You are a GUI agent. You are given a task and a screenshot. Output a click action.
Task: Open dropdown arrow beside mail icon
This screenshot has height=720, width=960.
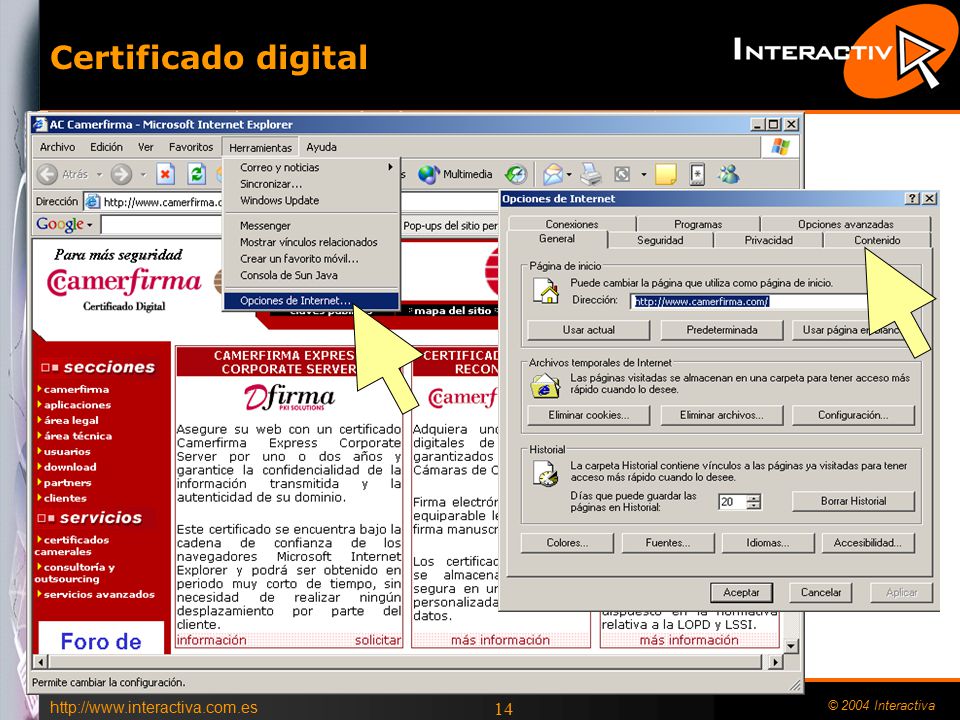tap(569, 174)
